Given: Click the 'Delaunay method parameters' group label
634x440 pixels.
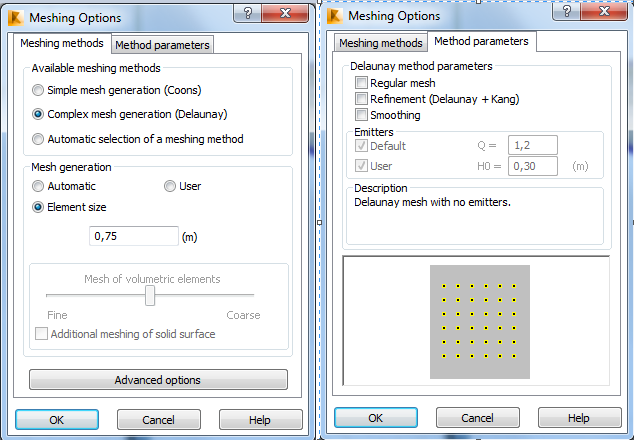Looking at the screenshot, I should [421, 66].
